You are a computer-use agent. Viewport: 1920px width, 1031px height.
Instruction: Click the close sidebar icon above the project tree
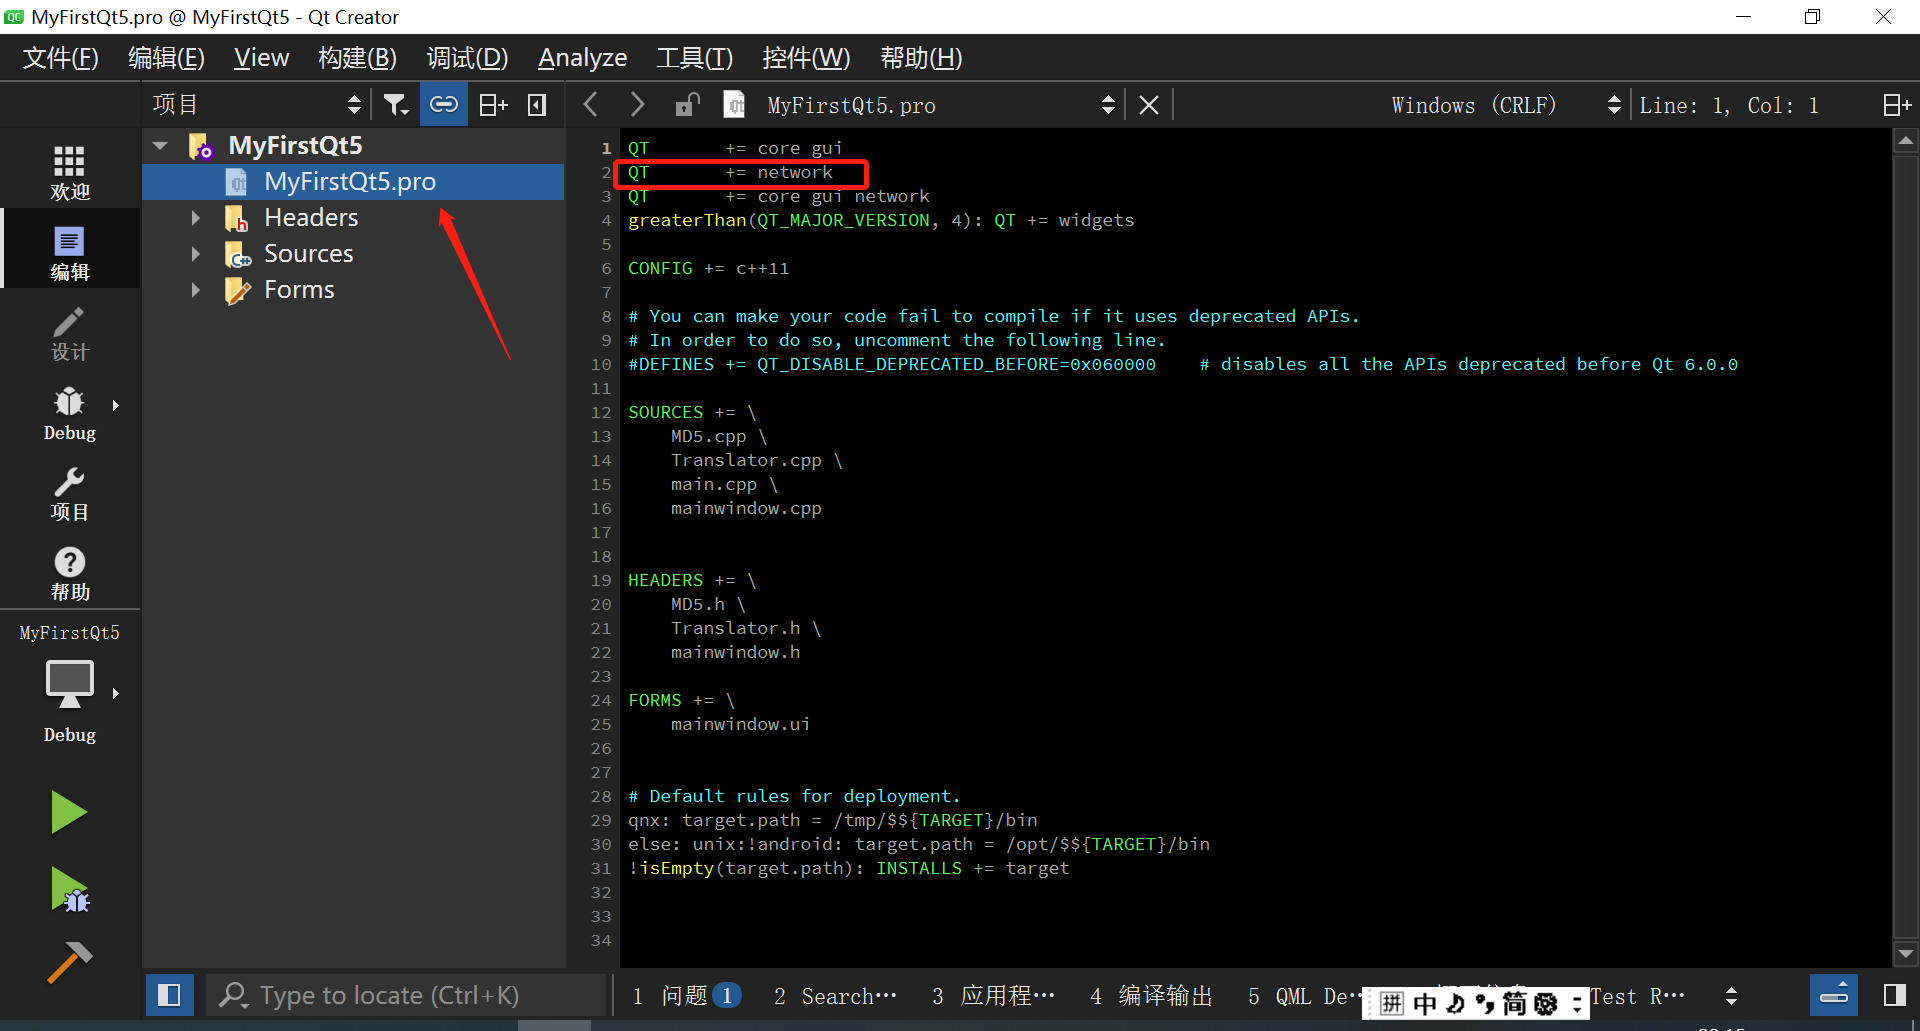(x=536, y=104)
